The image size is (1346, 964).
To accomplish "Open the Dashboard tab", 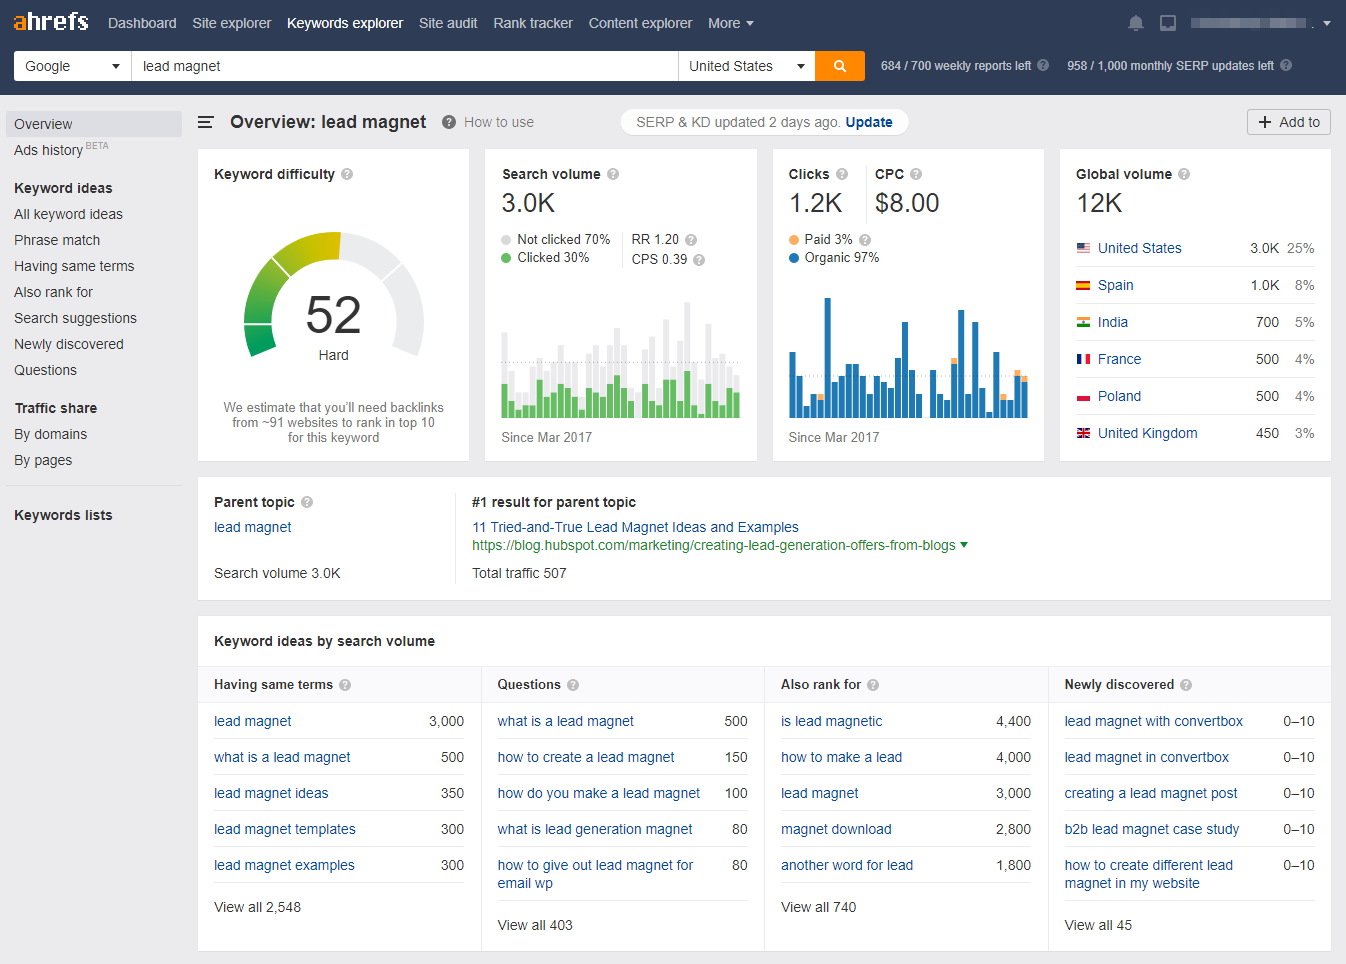I will pyautogui.click(x=142, y=23).
